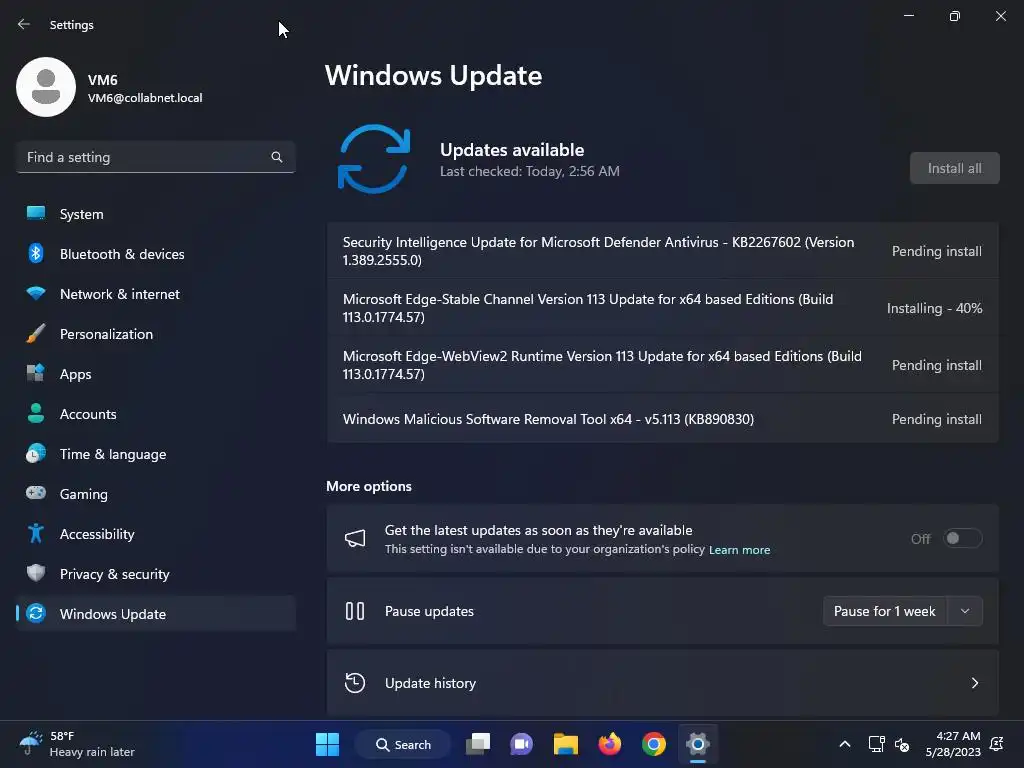The width and height of the screenshot is (1024, 768).
Task: Open Gaming settings
Action: pos(155,494)
